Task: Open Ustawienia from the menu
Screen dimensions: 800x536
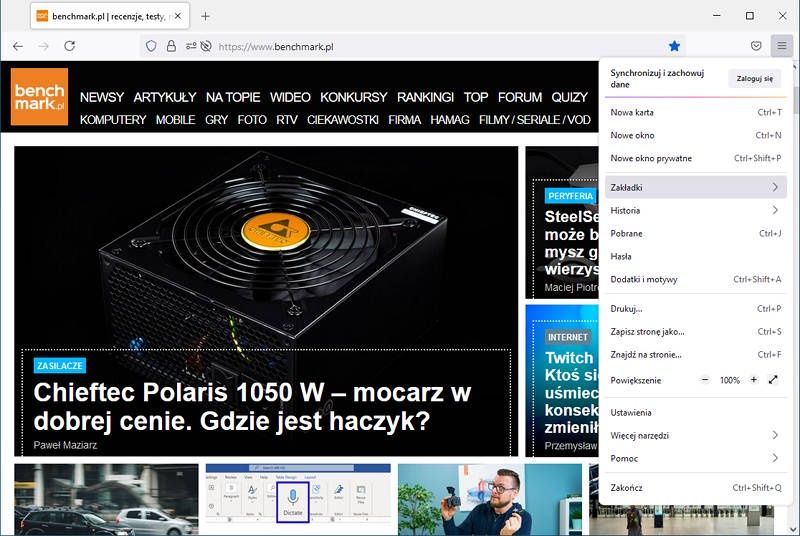Action: coord(695,413)
